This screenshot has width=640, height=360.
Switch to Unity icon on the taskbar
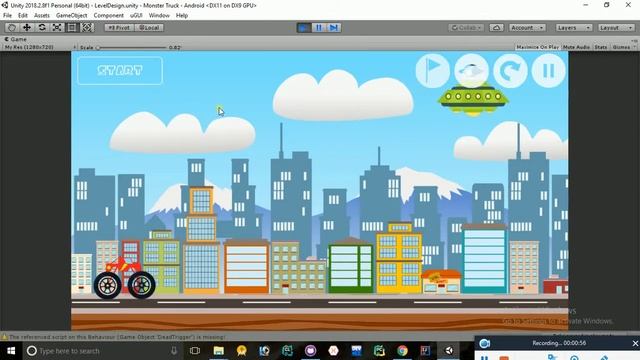click(449, 351)
